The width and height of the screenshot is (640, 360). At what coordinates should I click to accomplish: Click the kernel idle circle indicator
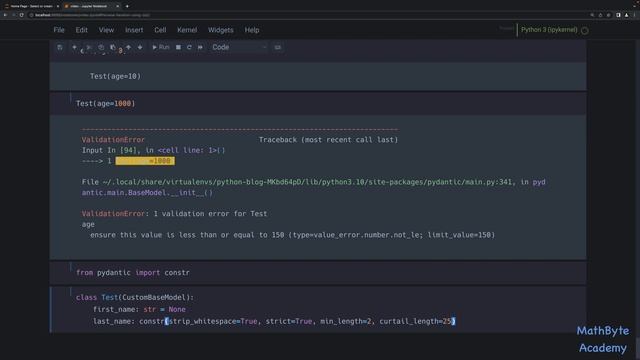coord(585,31)
